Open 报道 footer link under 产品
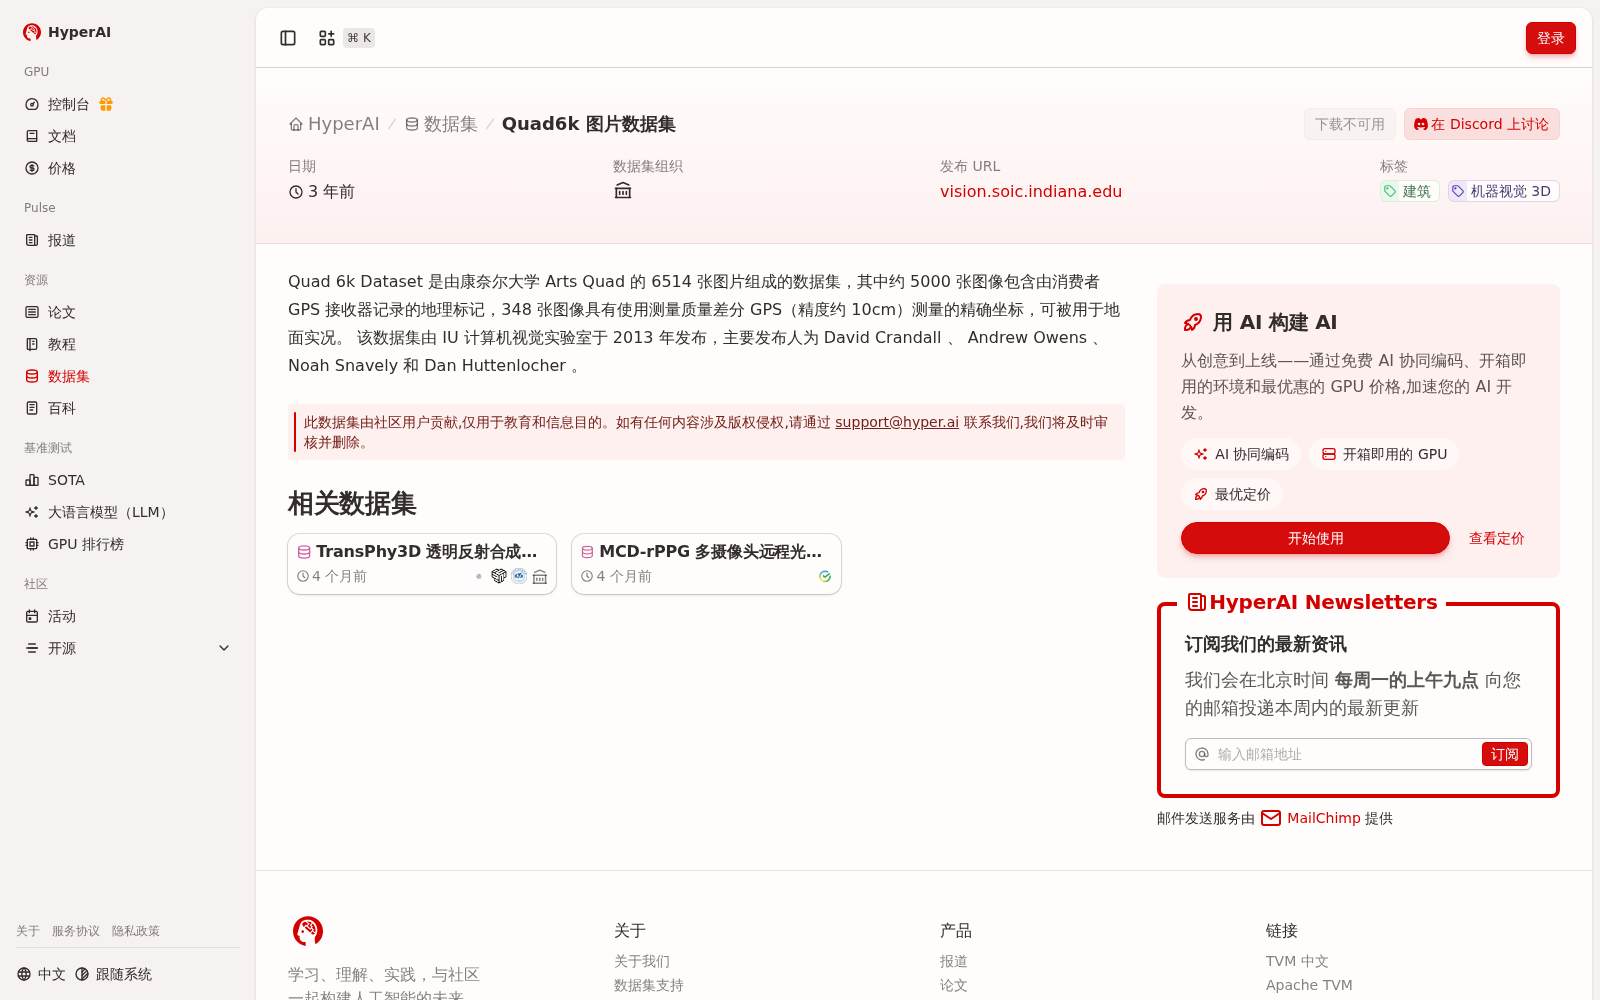This screenshot has height=1000, width=1600. coord(954,961)
